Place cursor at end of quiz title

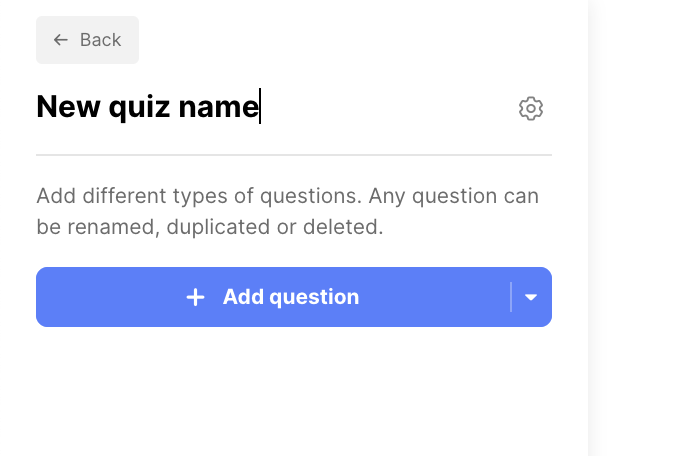tap(259, 107)
